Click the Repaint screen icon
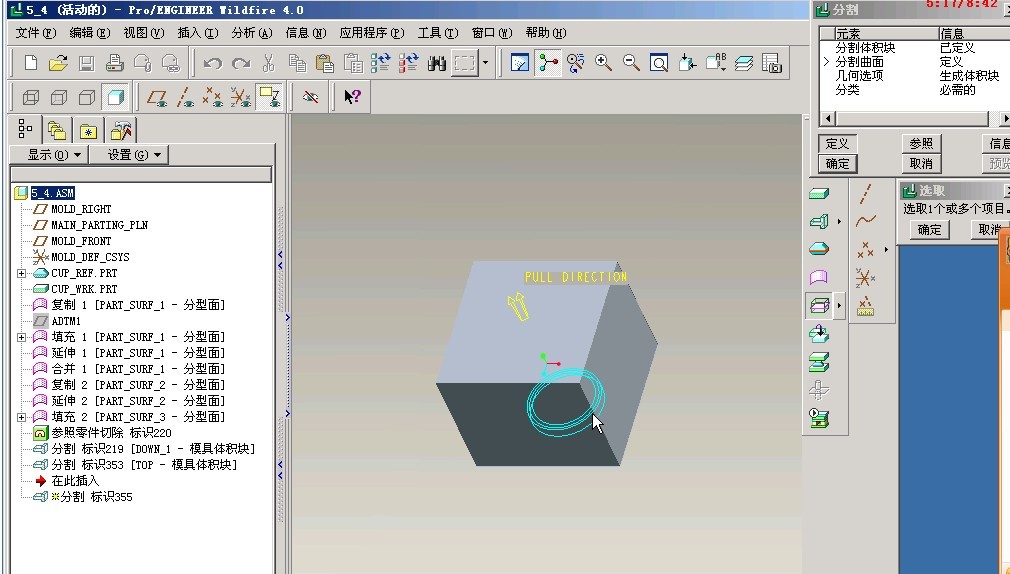The image size is (1010, 574). (520, 62)
